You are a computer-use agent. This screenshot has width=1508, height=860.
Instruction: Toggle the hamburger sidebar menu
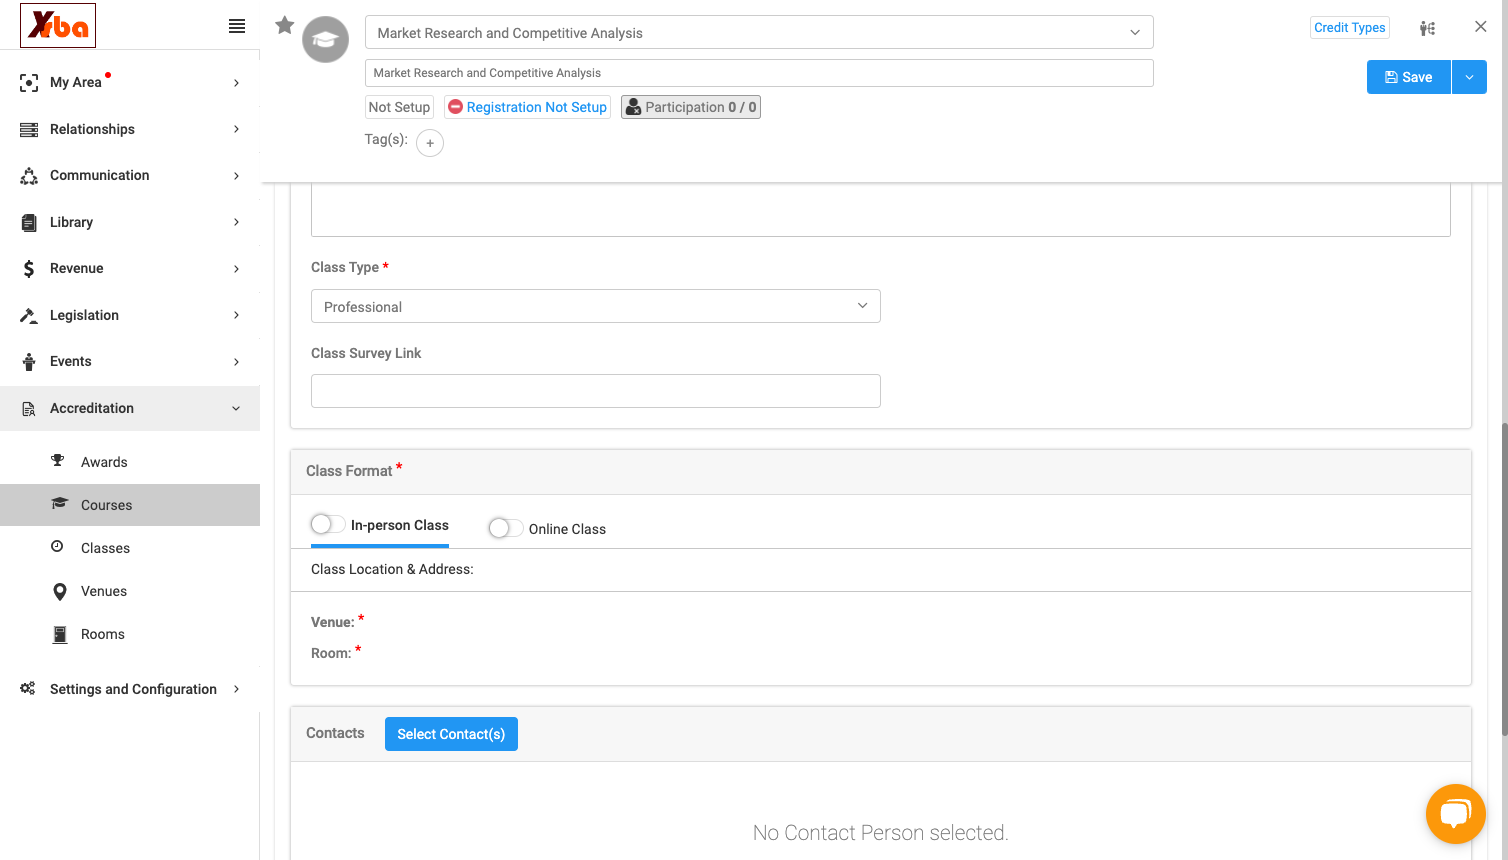coord(237,26)
